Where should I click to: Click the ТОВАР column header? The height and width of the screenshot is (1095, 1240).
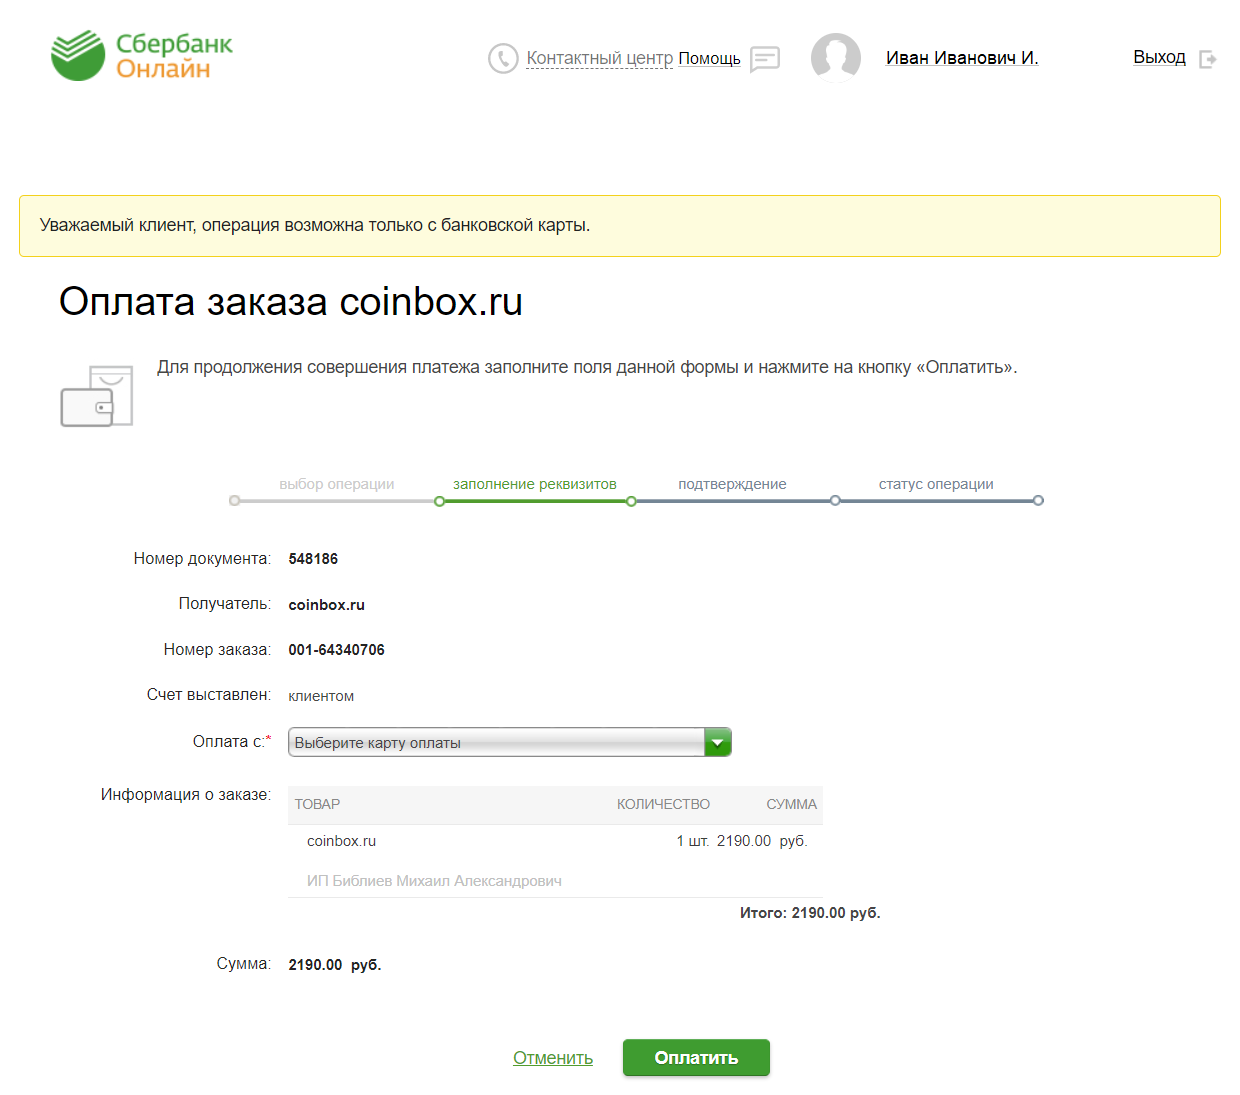[x=317, y=804]
